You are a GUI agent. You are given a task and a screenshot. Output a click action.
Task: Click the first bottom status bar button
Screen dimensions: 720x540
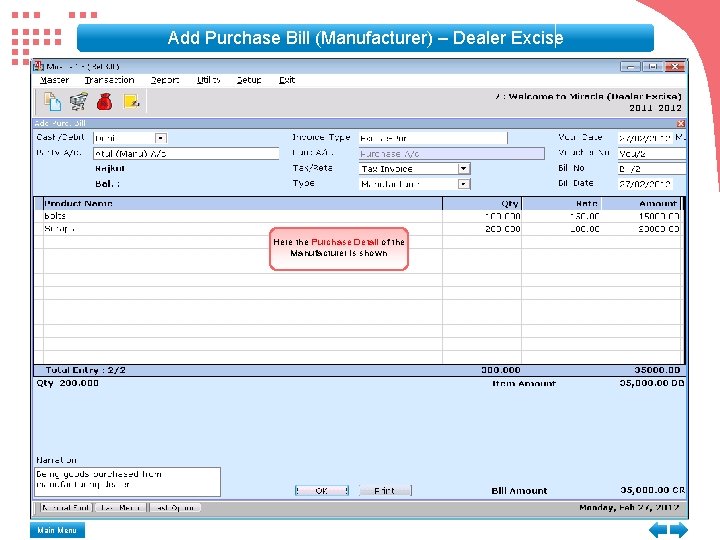[65, 507]
